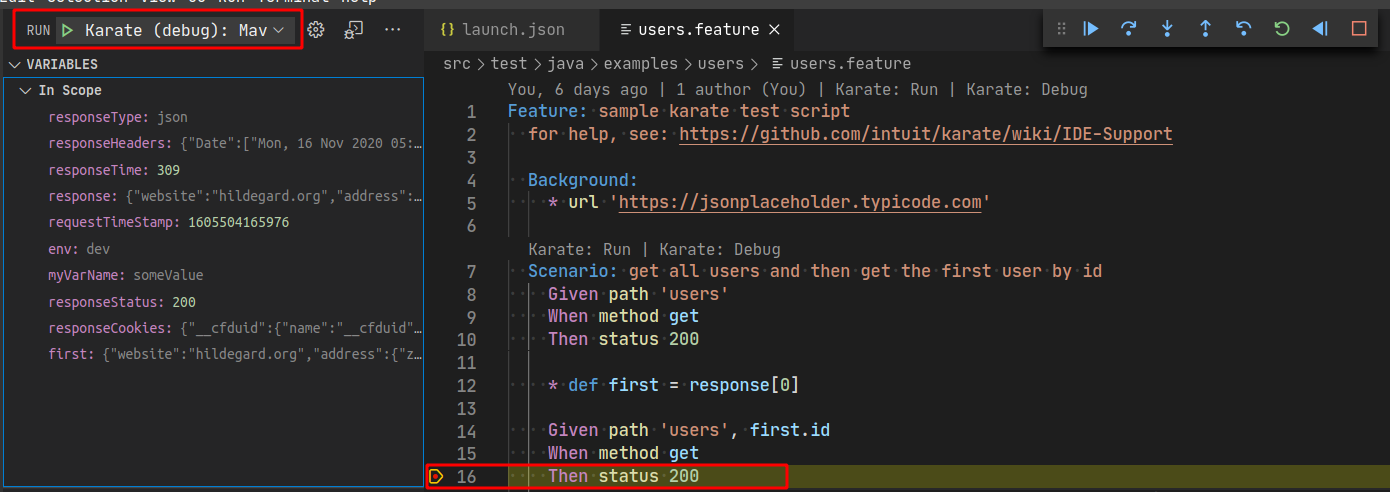Open launch.json via the gear icon
Viewport: 1390px width, 492px height.
(x=316, y=30)
